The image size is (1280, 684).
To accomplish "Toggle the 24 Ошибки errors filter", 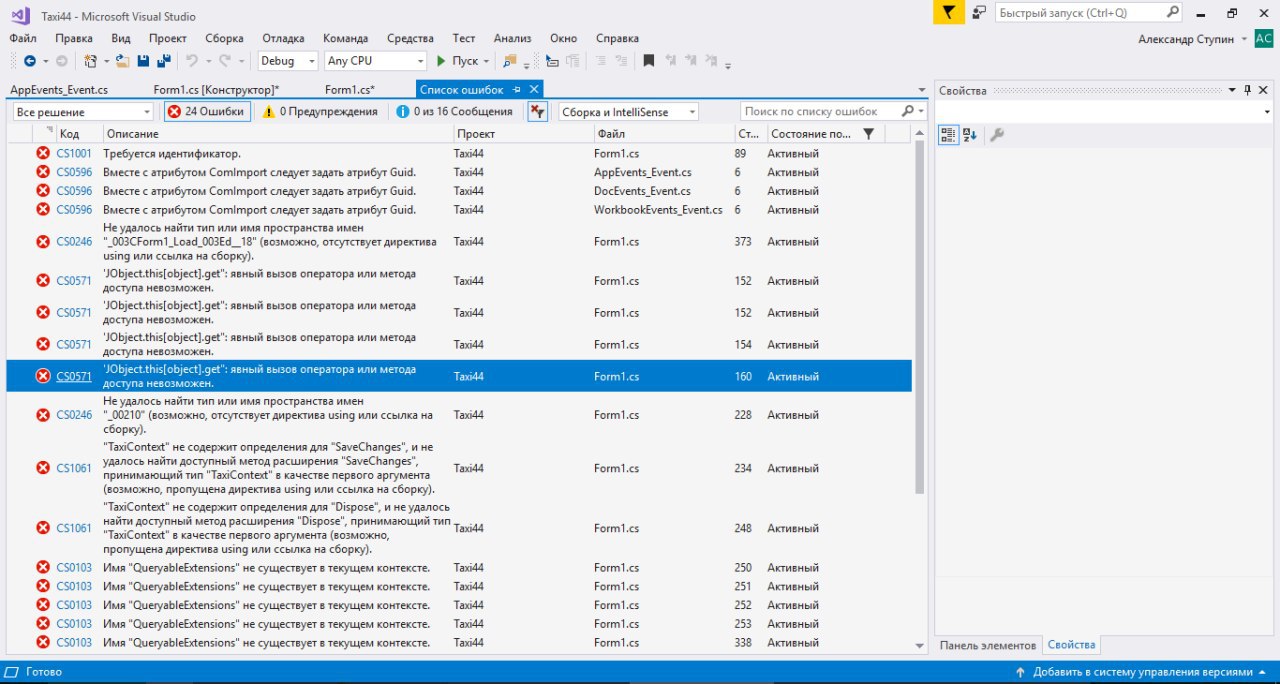I will (206, 112).
